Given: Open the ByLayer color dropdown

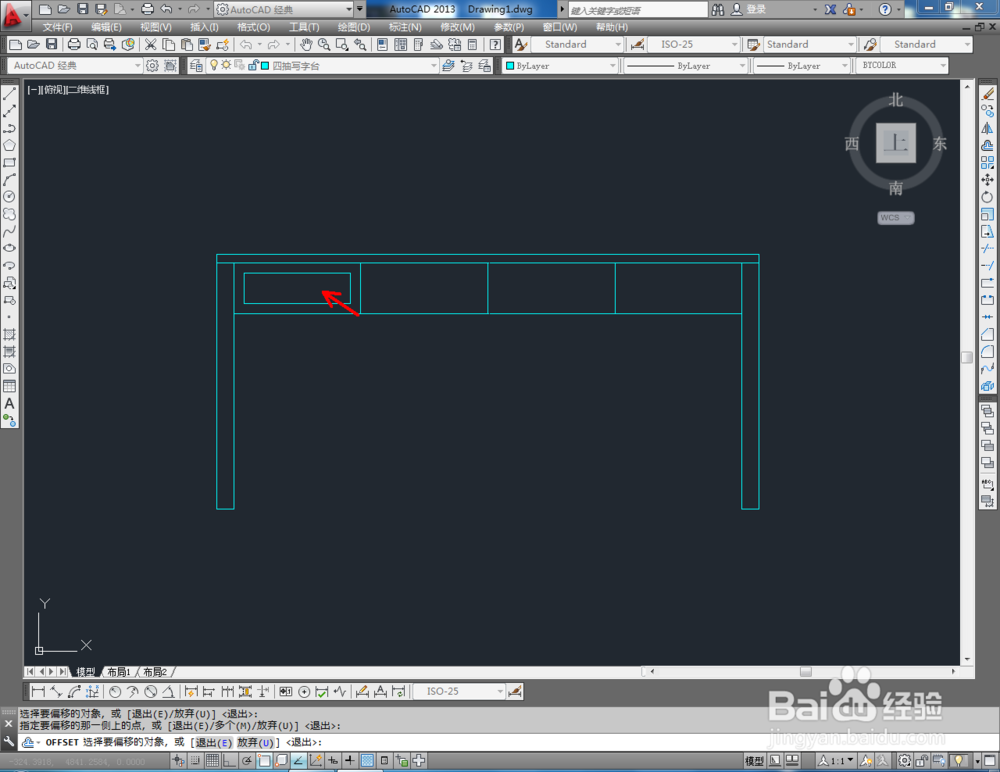Looking at the screenshot, I should coord(561,65).
